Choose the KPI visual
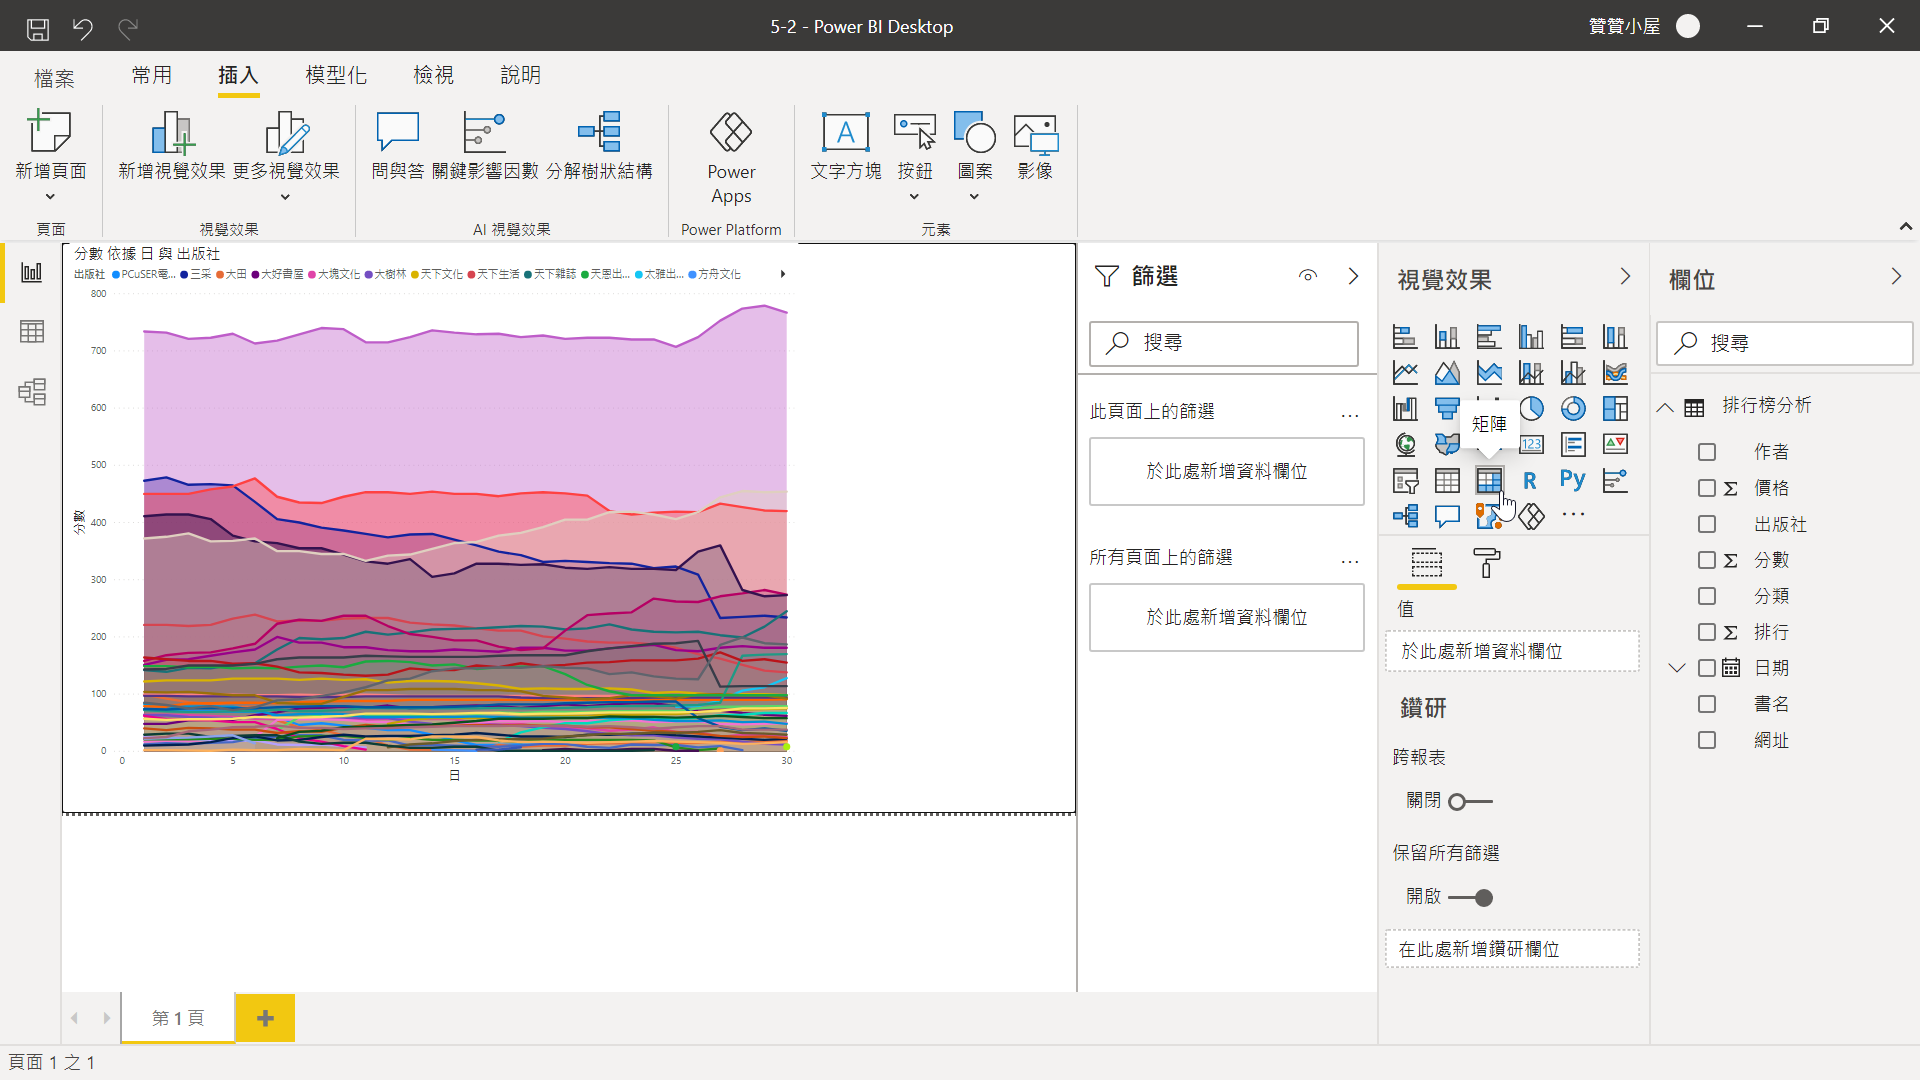This screenshot has height=1080, width=1920. (x=1615, y=444)
